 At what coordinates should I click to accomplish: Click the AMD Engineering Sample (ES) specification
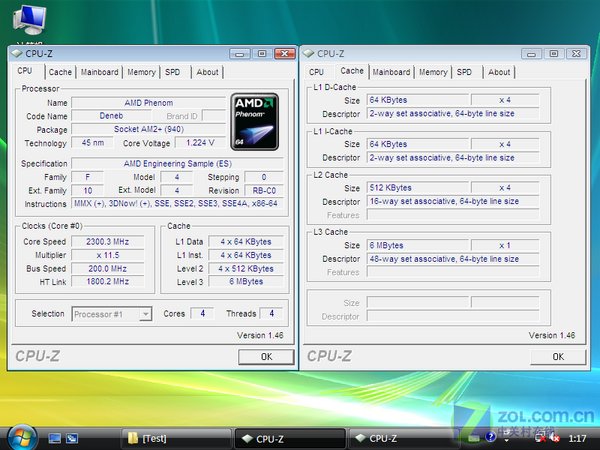[x=178, y=164]
